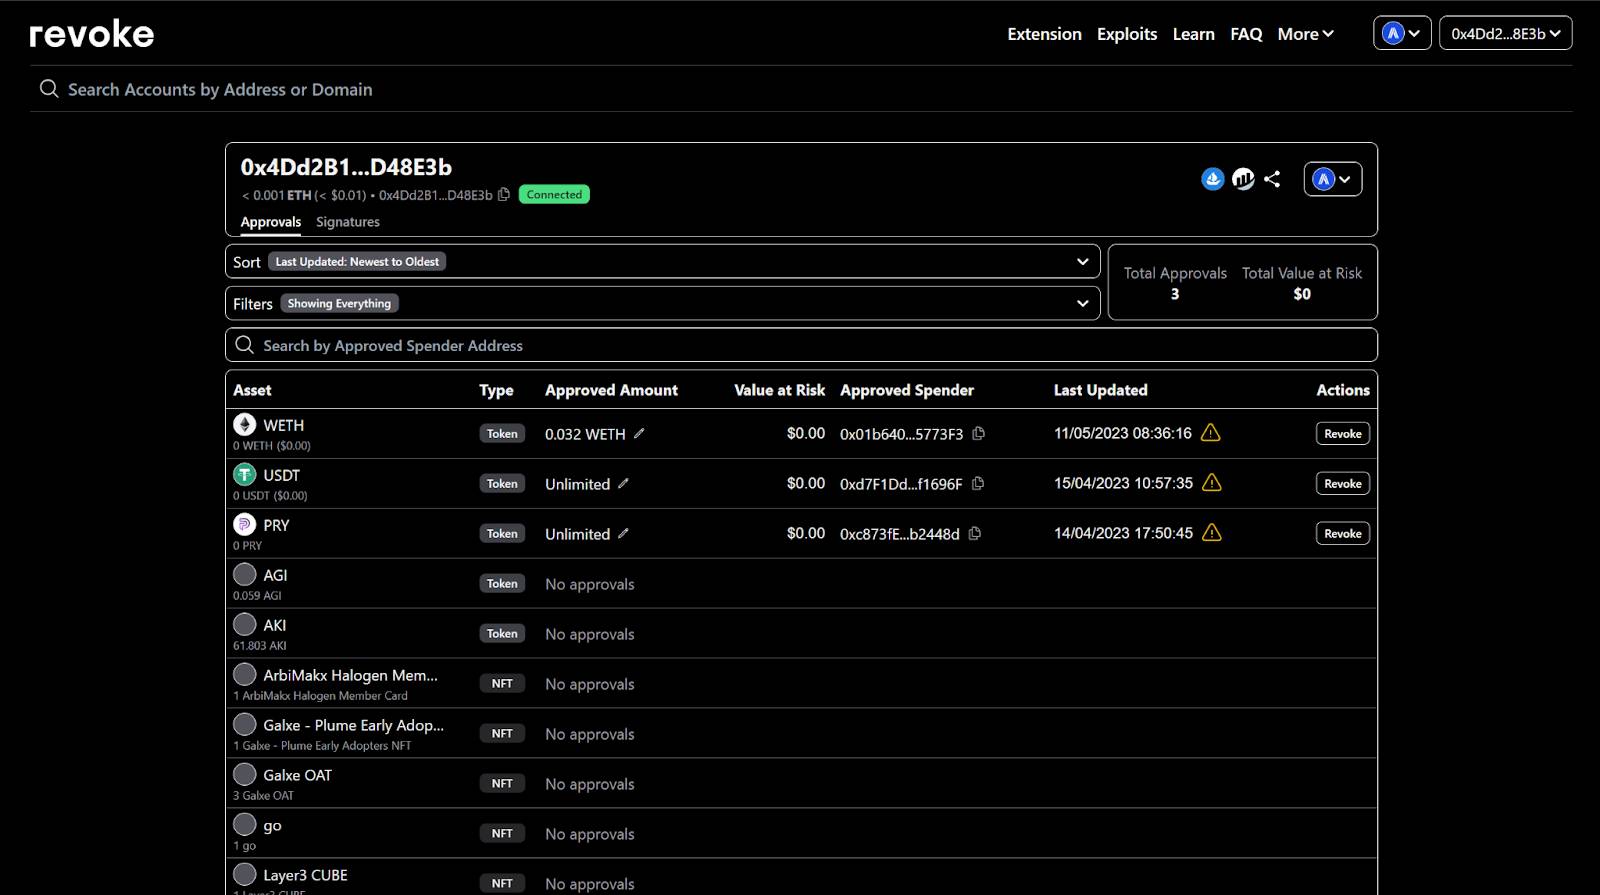Click the Search by Approved Spender Address field

[801, 345]
